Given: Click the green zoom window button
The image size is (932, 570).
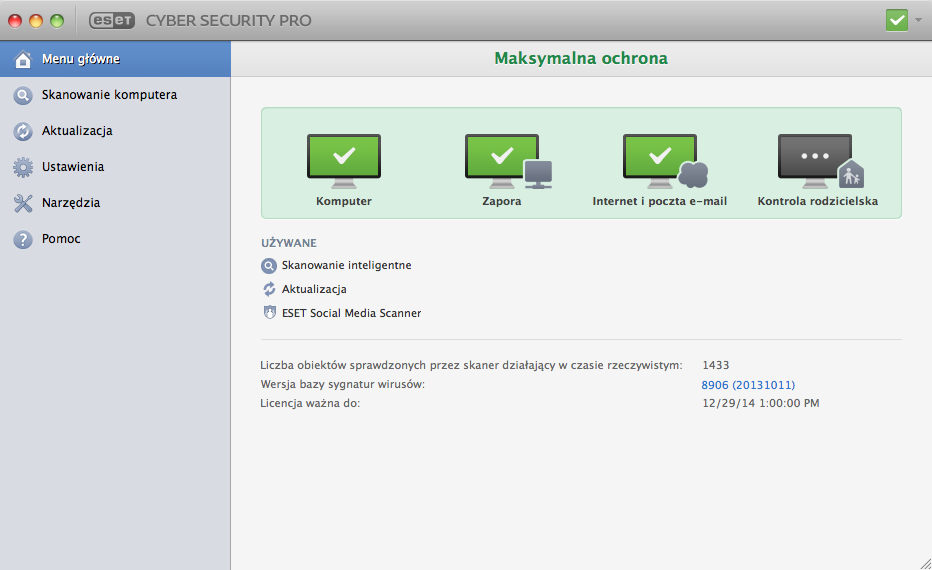Looking at the screenshot, I should coord(57,21).
